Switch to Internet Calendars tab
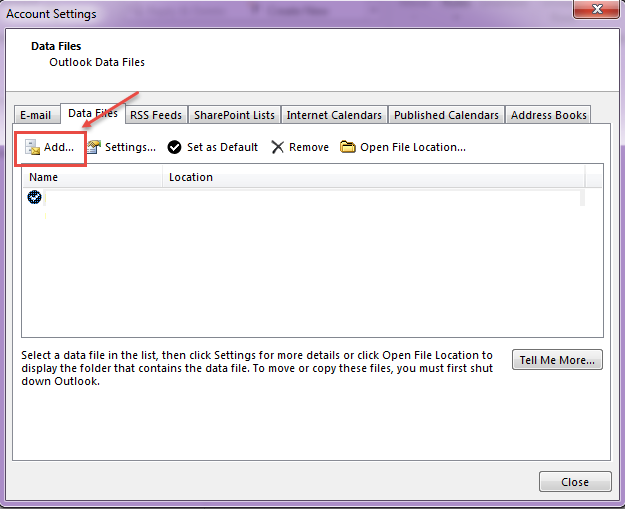Viewport: 625px width, 509px height. tap(334, 115)
